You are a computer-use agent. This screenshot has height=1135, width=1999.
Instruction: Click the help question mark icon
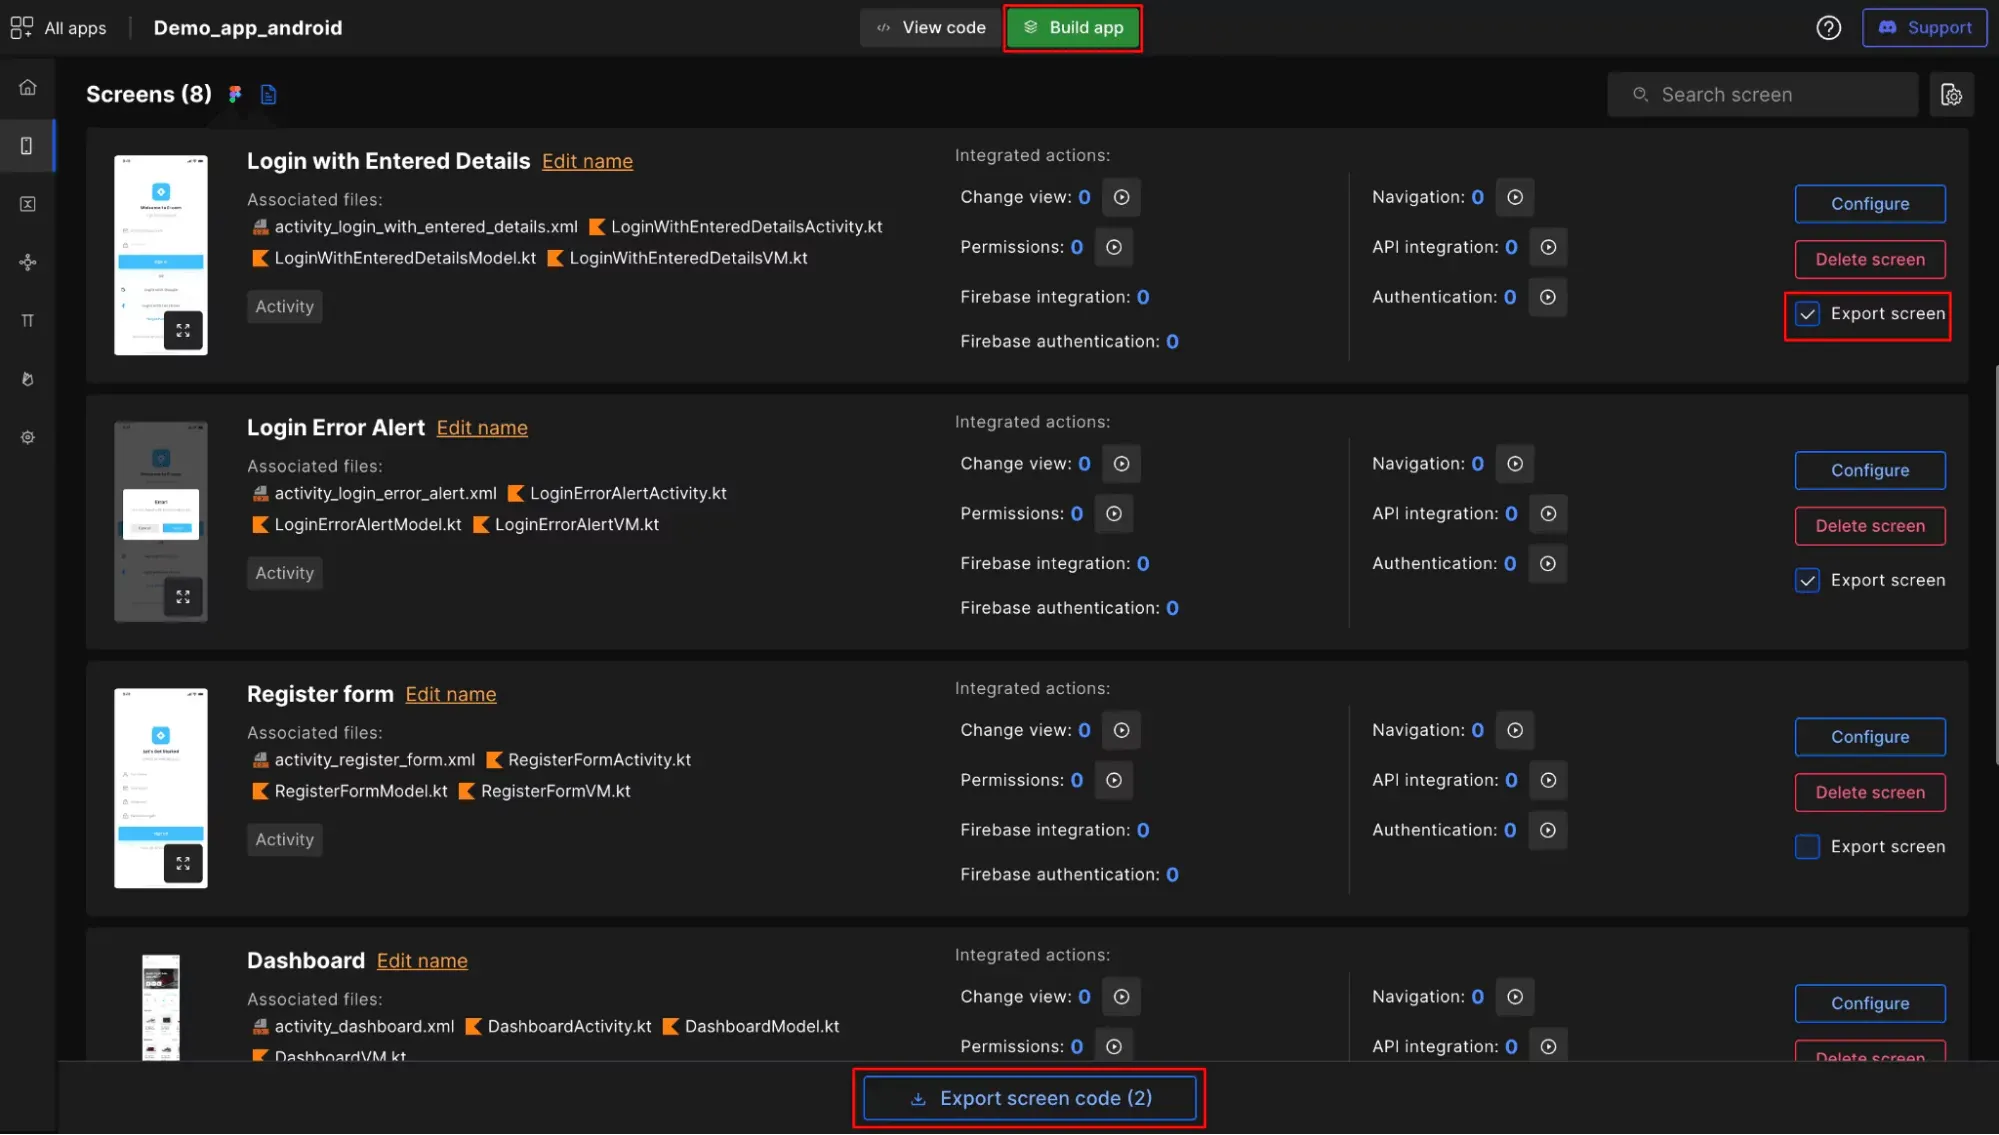1828,28
